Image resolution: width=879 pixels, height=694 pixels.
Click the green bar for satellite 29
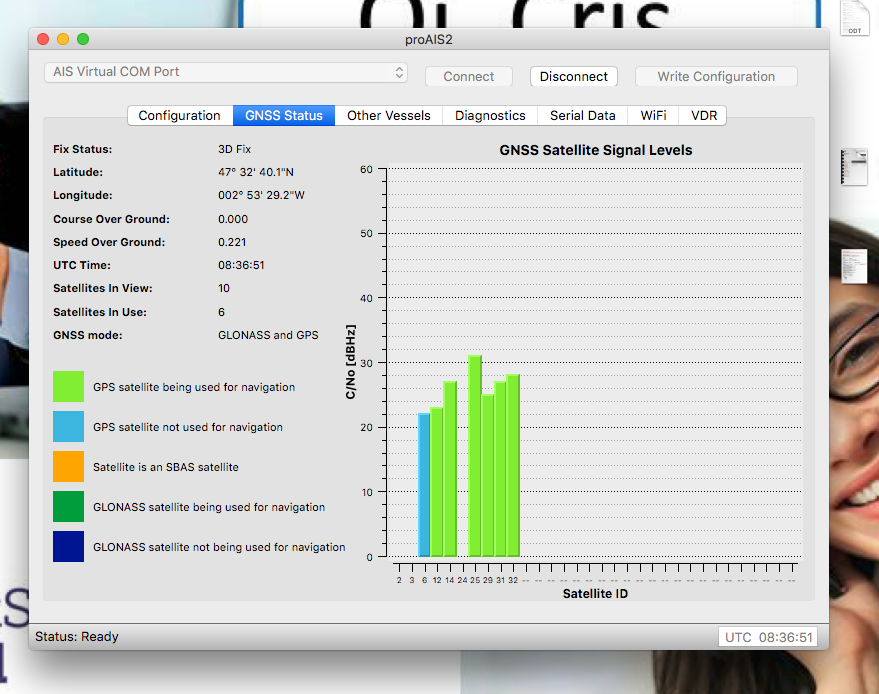click(488, 475)
